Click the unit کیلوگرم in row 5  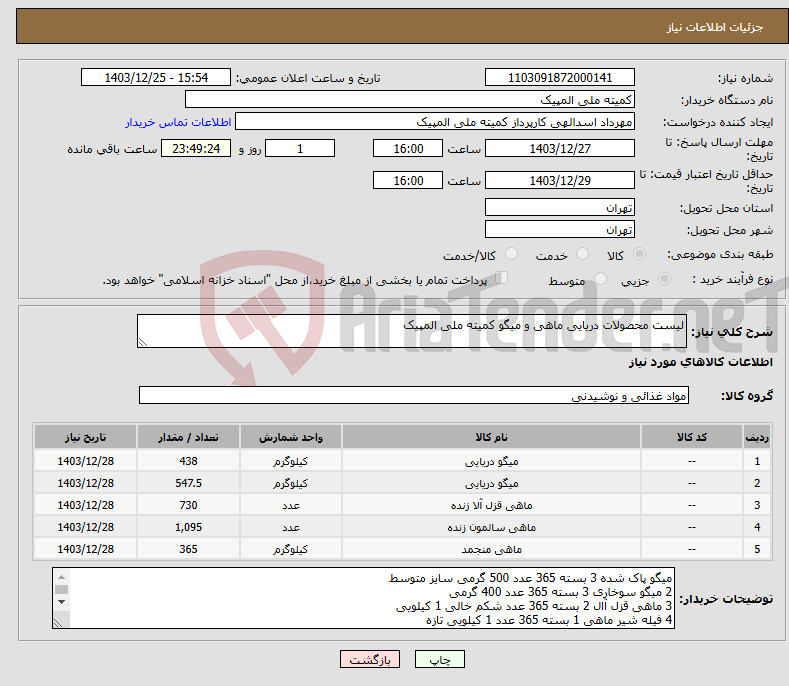click(291, 550)
